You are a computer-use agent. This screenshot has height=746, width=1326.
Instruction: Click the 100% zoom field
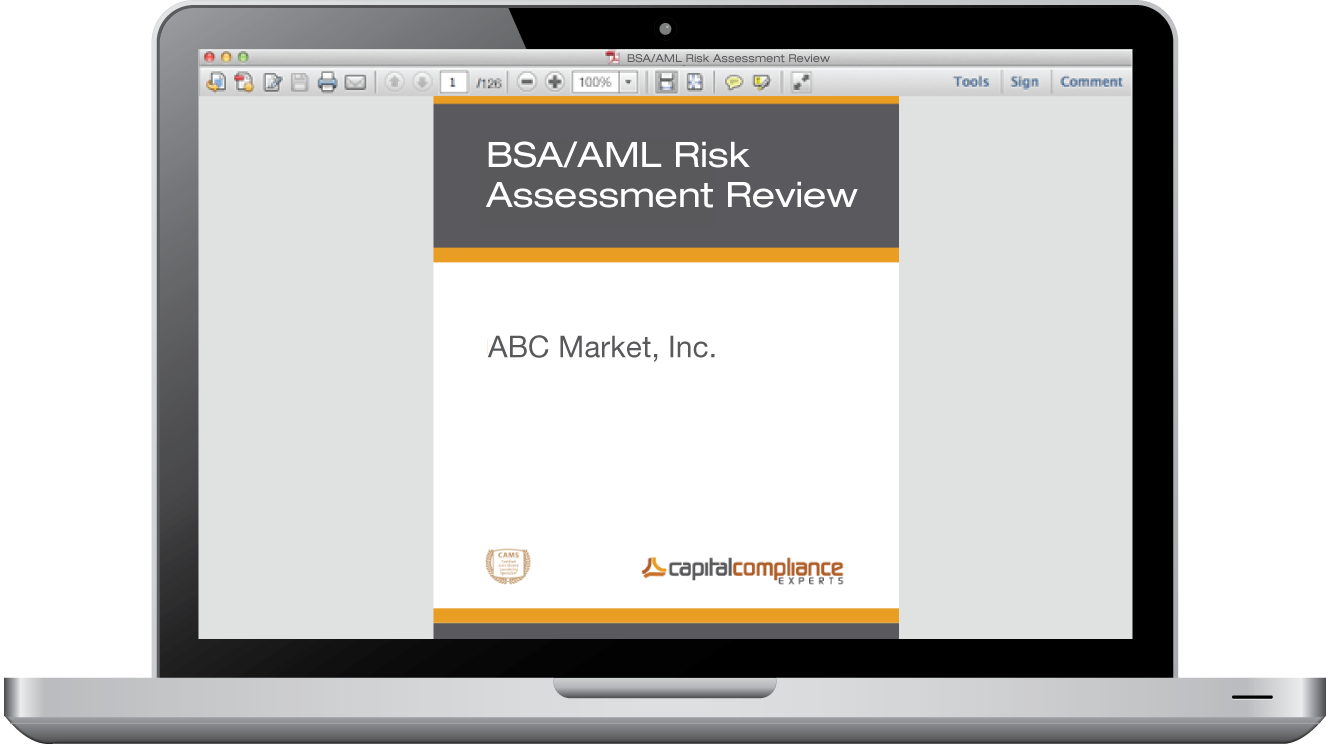pos(596,82)
